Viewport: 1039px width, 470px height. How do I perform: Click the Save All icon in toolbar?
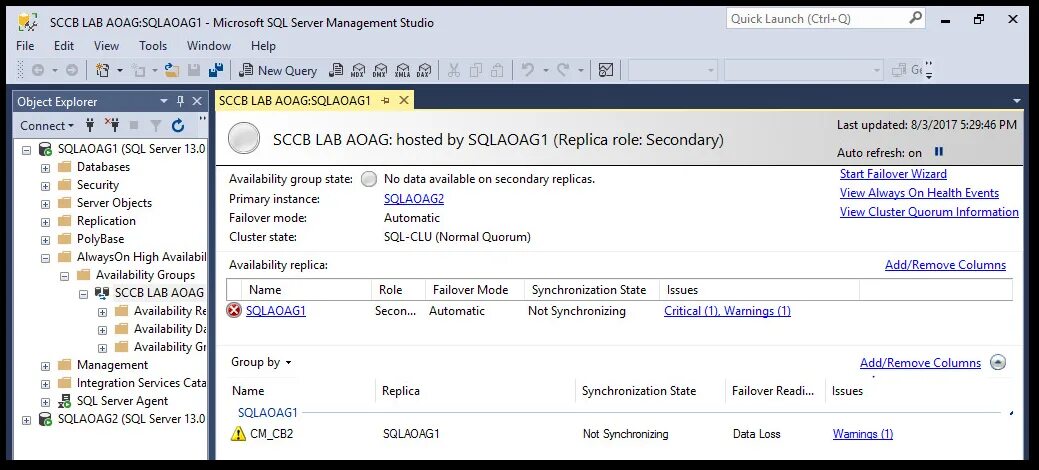[215, 70]
